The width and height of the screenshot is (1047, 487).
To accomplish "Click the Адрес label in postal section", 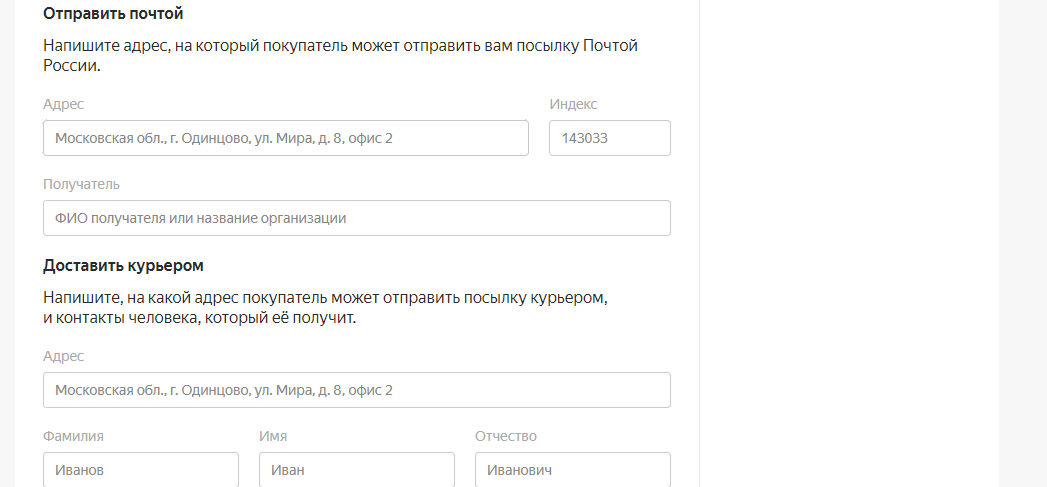I will (64, 104).
